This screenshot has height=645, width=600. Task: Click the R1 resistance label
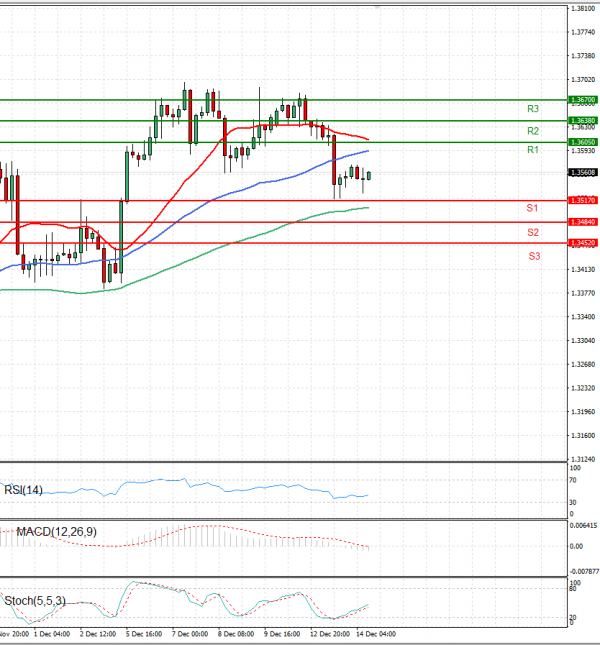pyautogui.click(x=533, y=150)
